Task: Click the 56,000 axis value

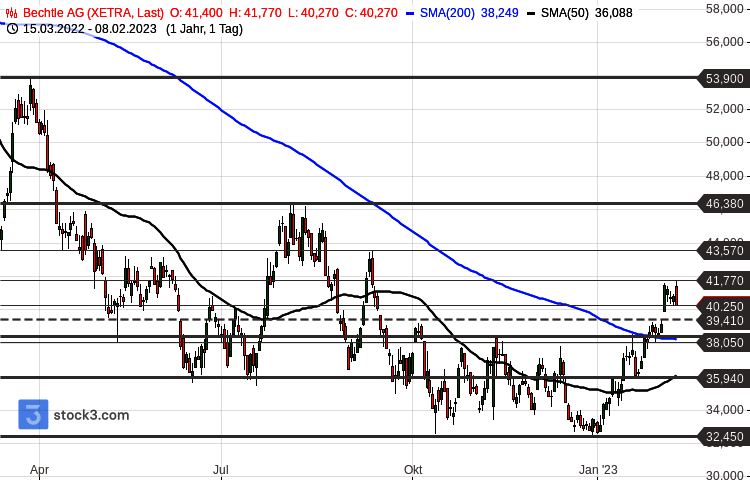Action: [726, 42]
